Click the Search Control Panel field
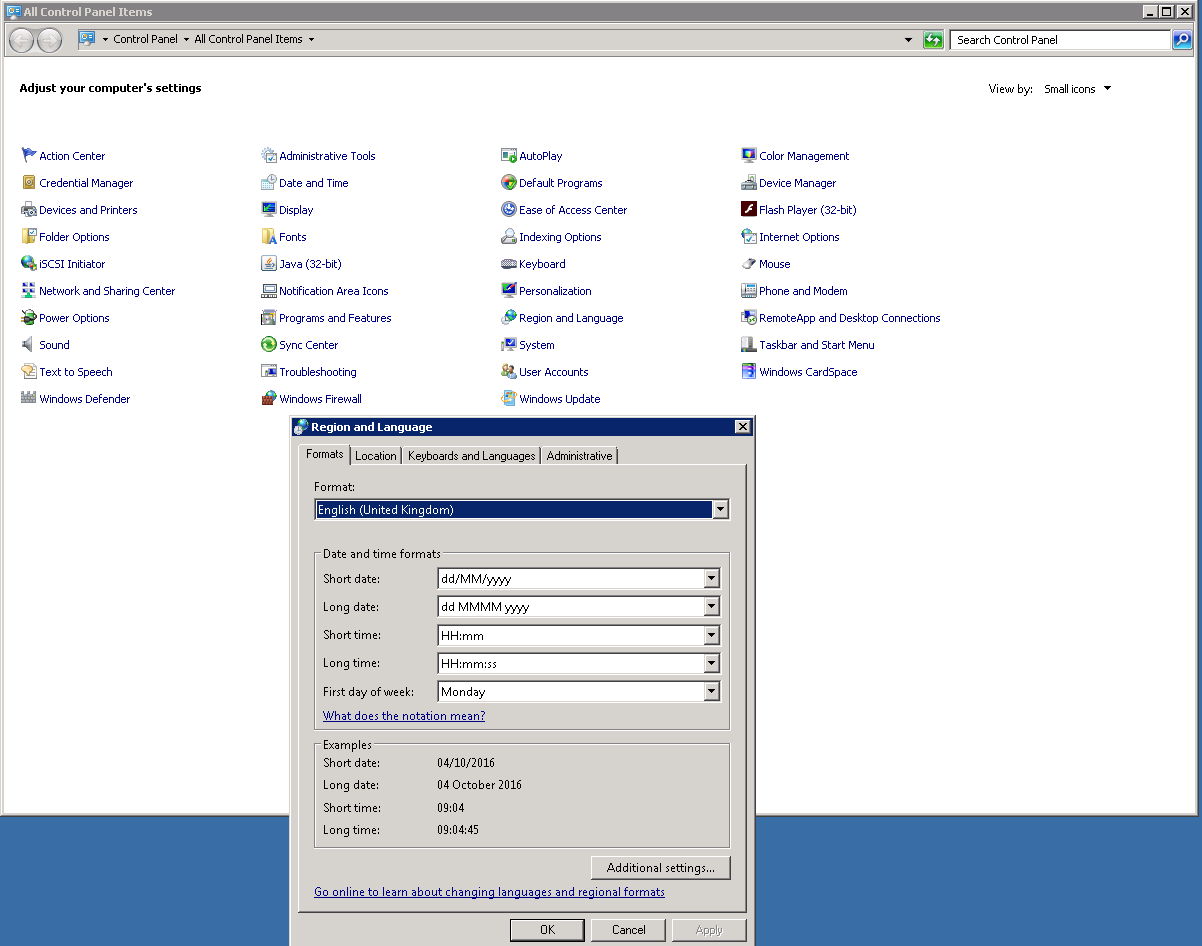 pyautogui.click(x=1059, y=40)
